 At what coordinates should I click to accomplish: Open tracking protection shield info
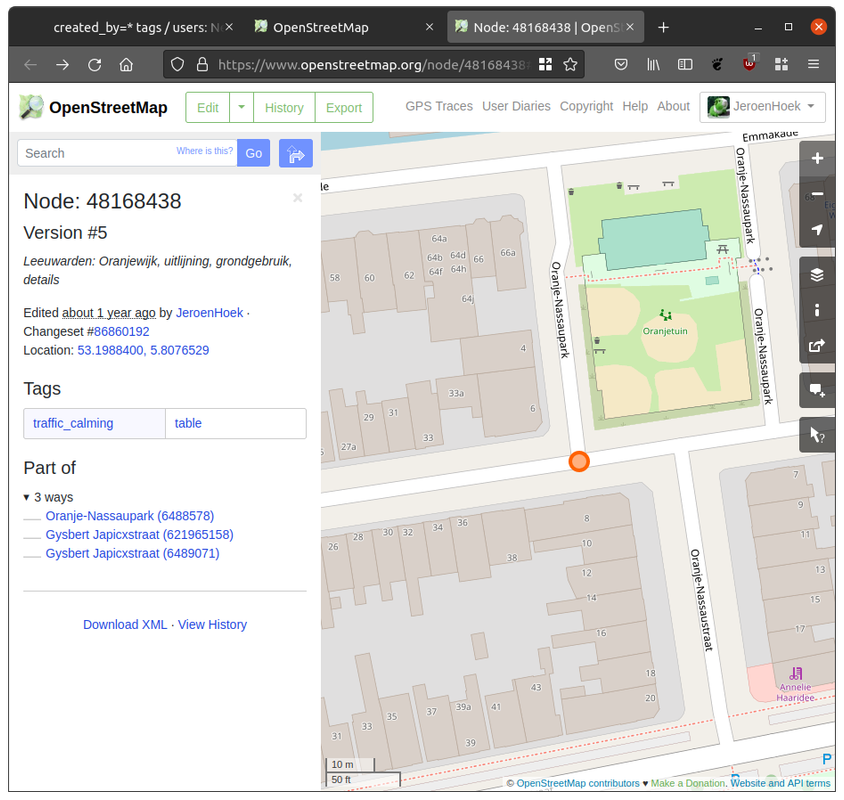tap(177, 65)
